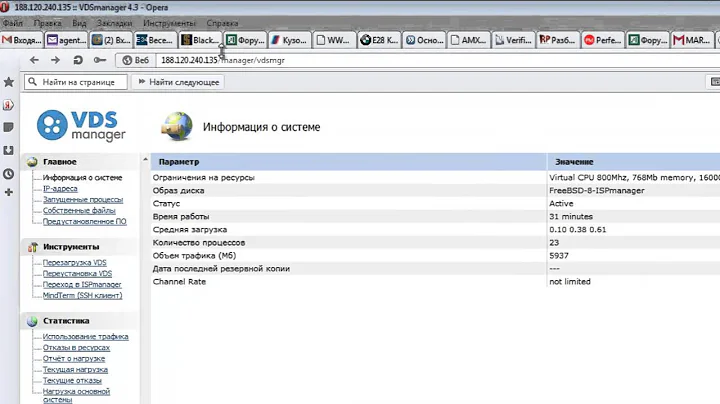Open the notes panel icon in sidebar
The image size is (720, 404).
pyautogui.click(x=8, y=127)
